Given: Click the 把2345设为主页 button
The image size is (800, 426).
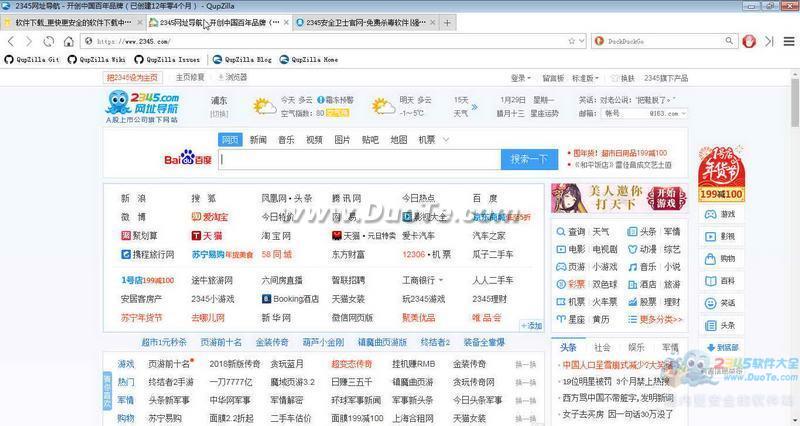Looking at the screenshot, I should point(132,77).
